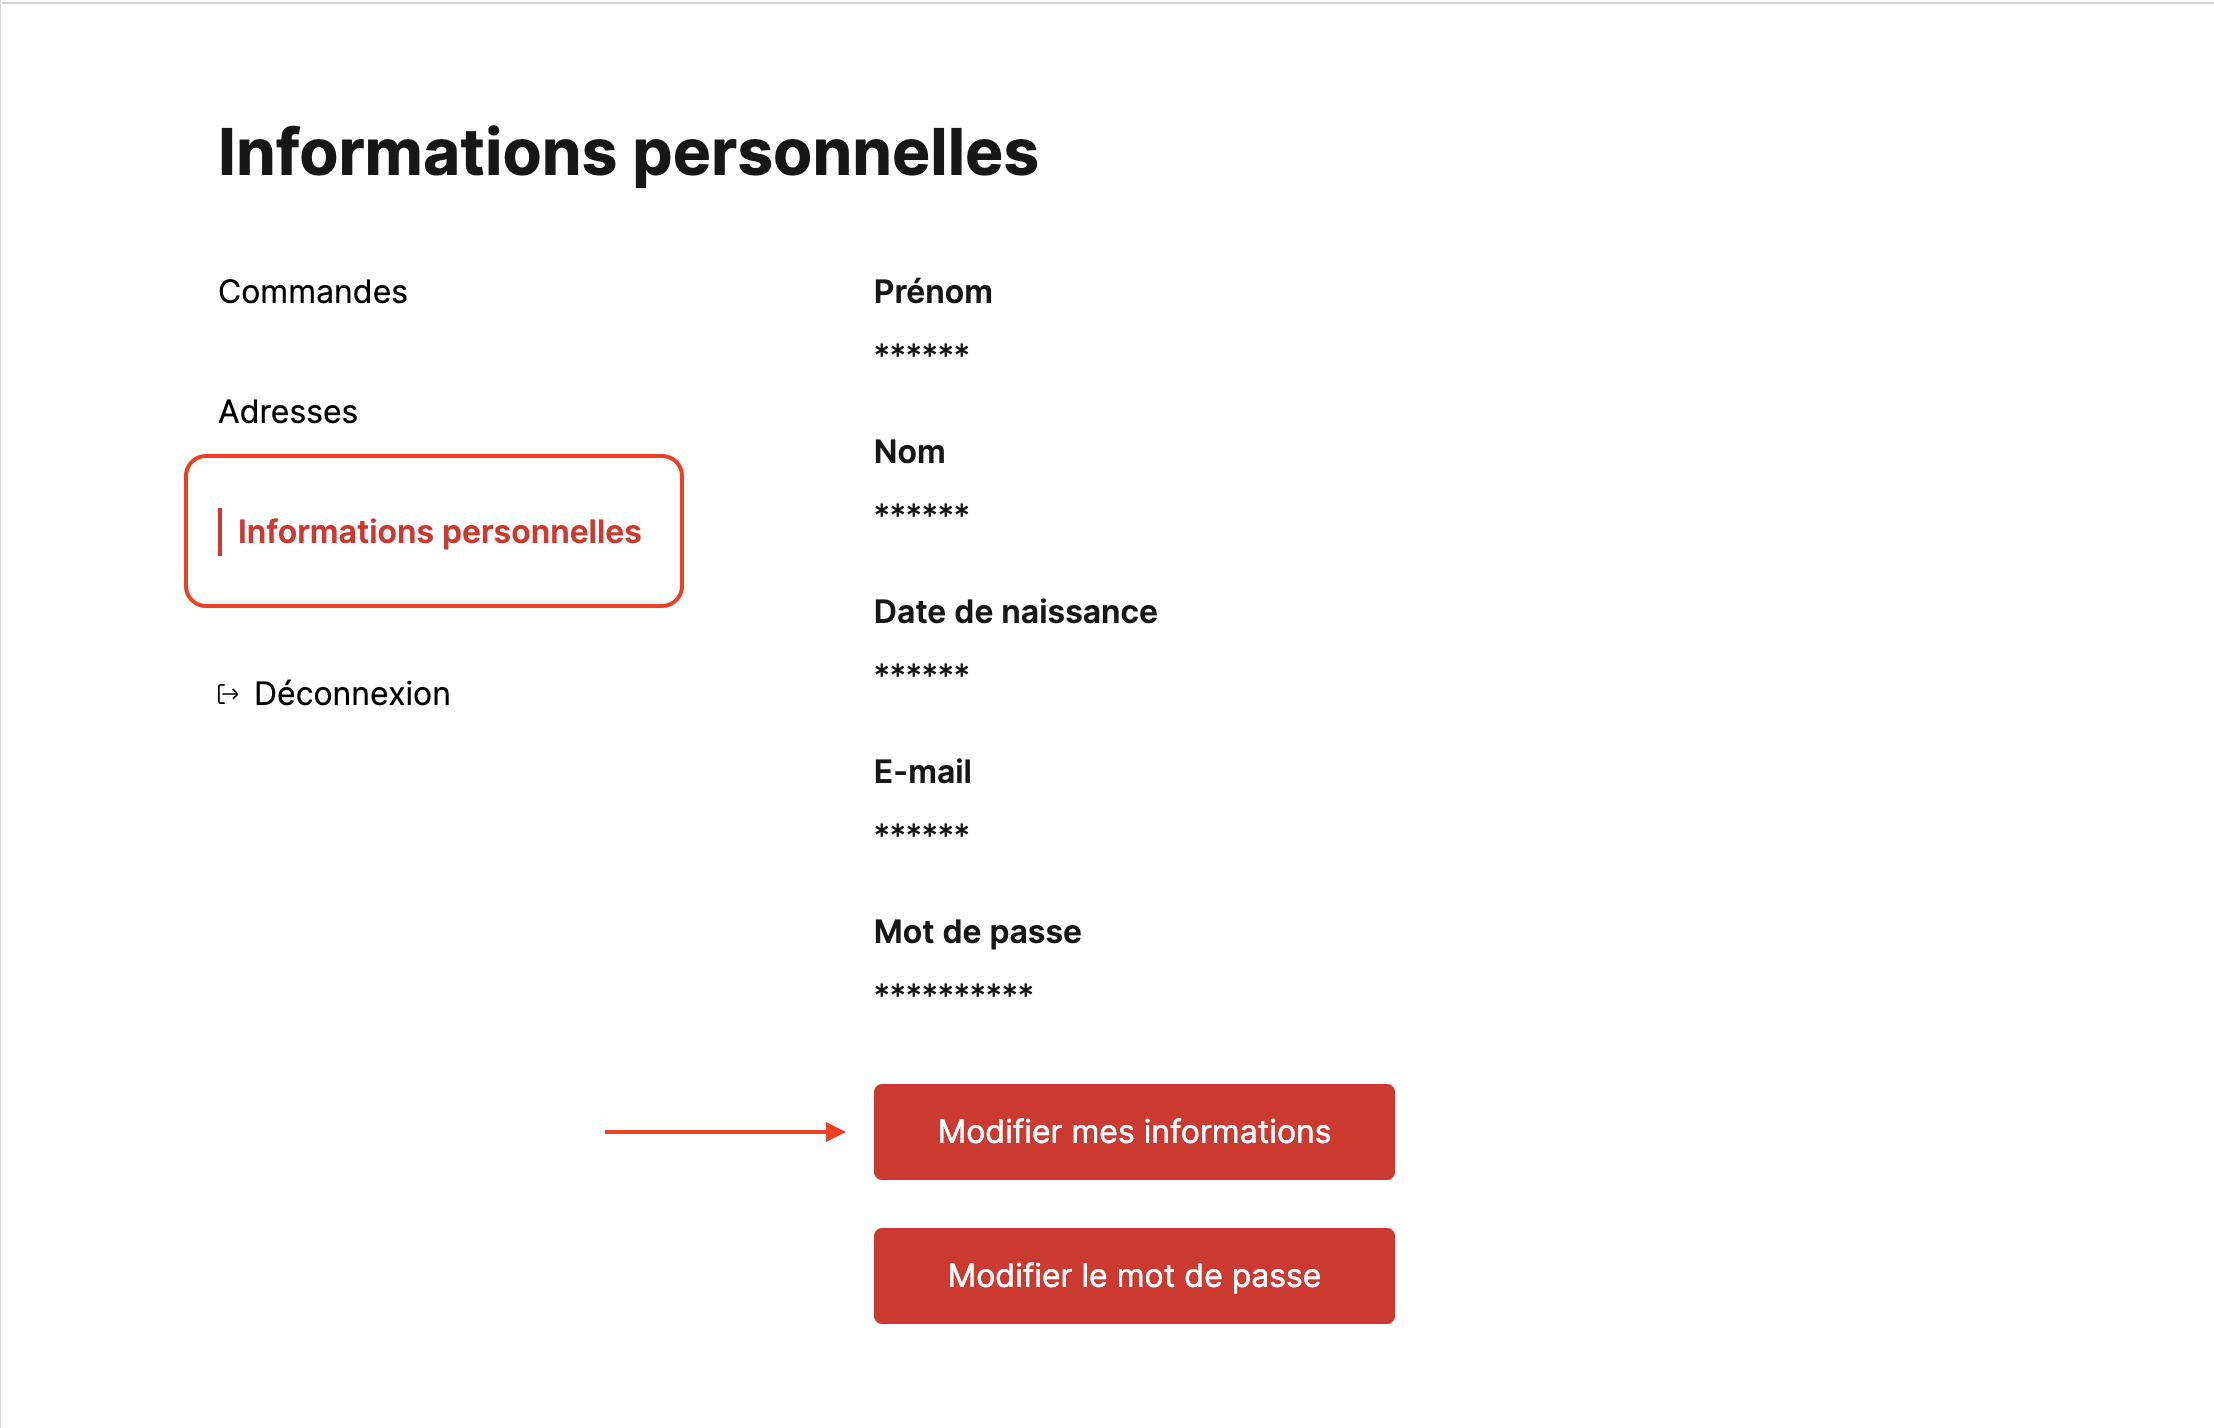Click Modifier le mot de passe button
2214x1428 pixels.
tap(1134, 1276)
